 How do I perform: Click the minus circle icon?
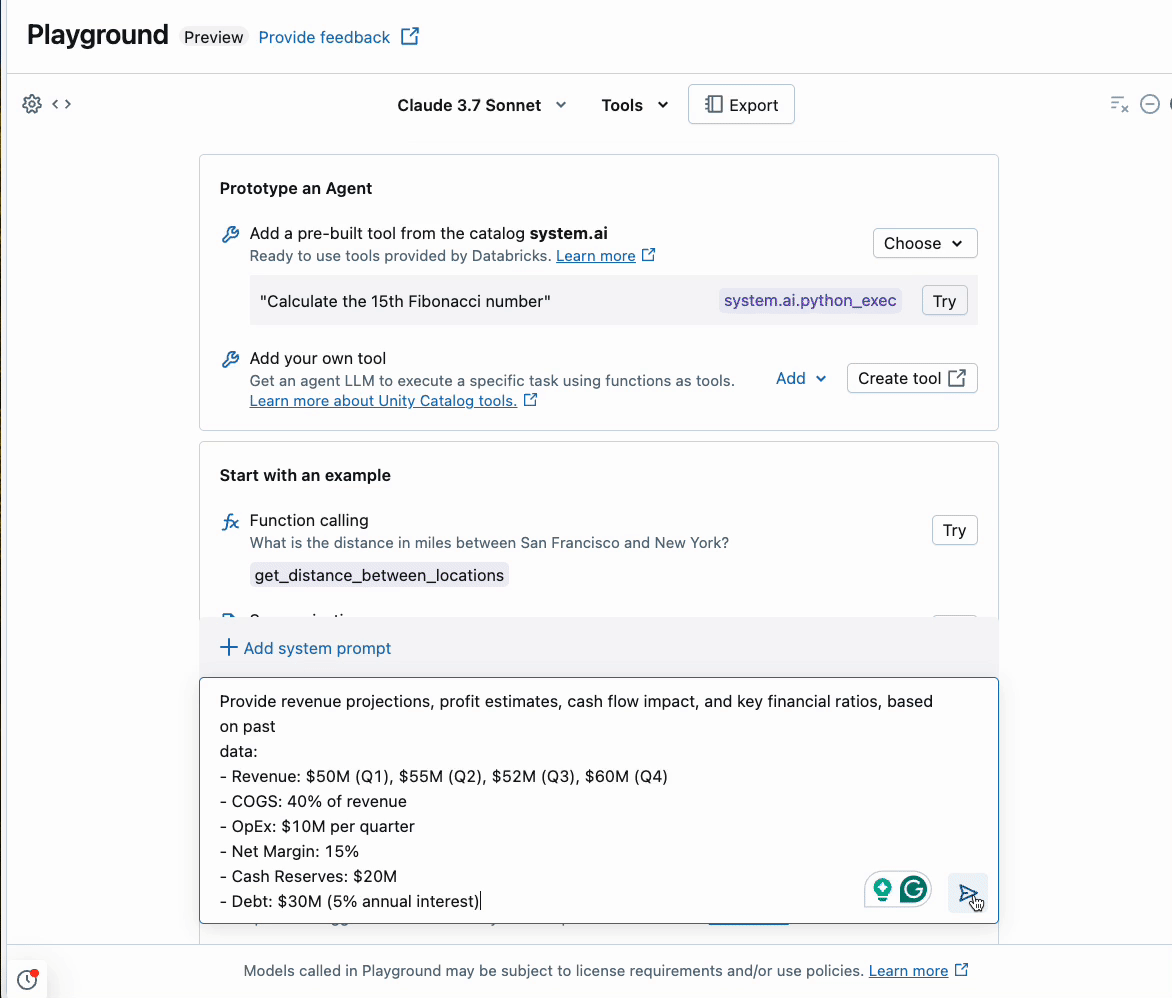click(x=1150, y=104)
